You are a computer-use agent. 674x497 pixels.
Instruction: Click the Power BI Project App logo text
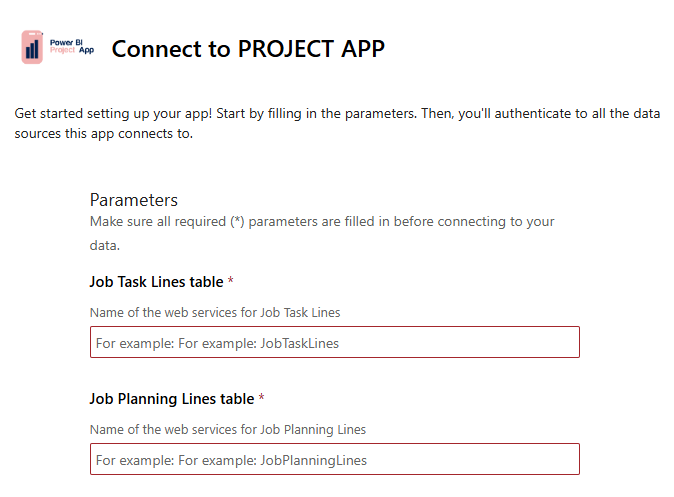pos(72,46)
